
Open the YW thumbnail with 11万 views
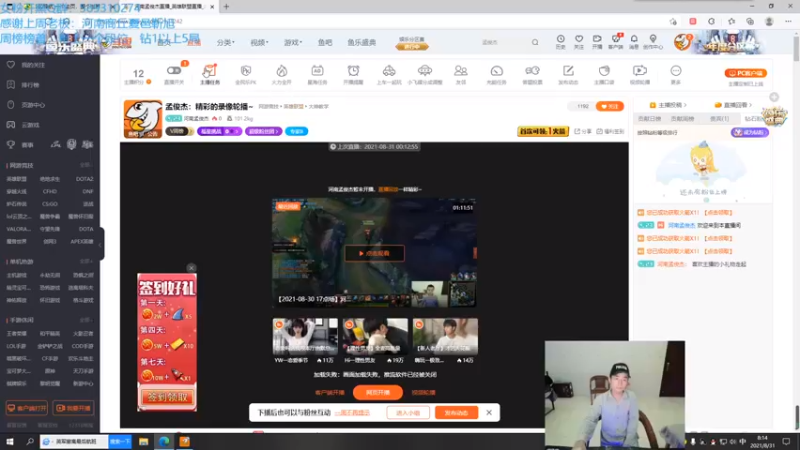pos(305,336)
